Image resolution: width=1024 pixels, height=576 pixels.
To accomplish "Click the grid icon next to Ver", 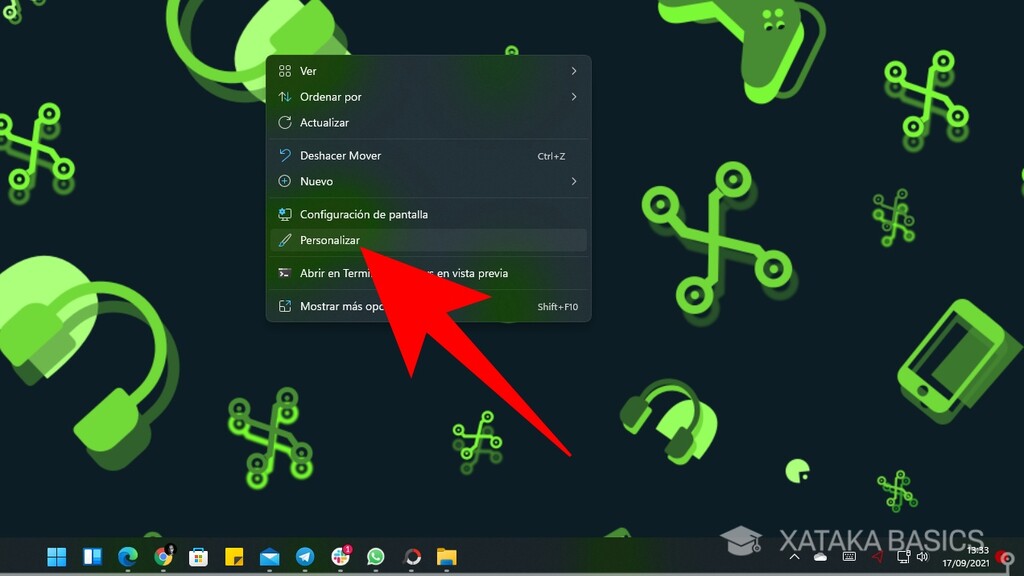I will point(285,71).
